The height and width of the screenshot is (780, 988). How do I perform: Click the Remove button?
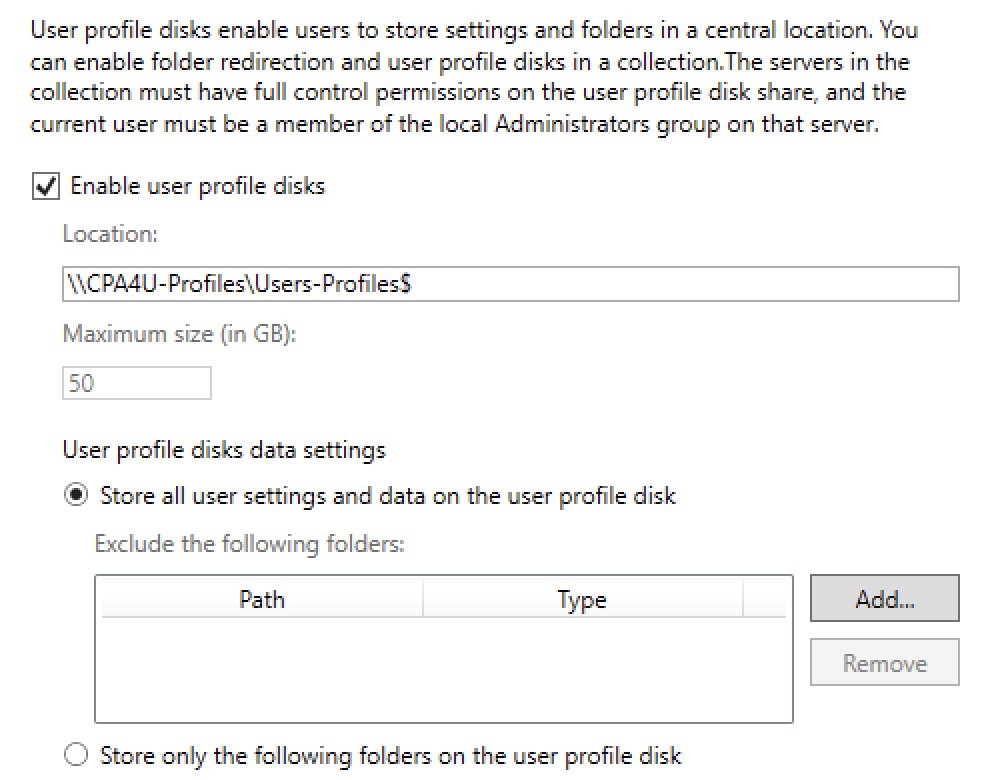click(x=884, y=662)
